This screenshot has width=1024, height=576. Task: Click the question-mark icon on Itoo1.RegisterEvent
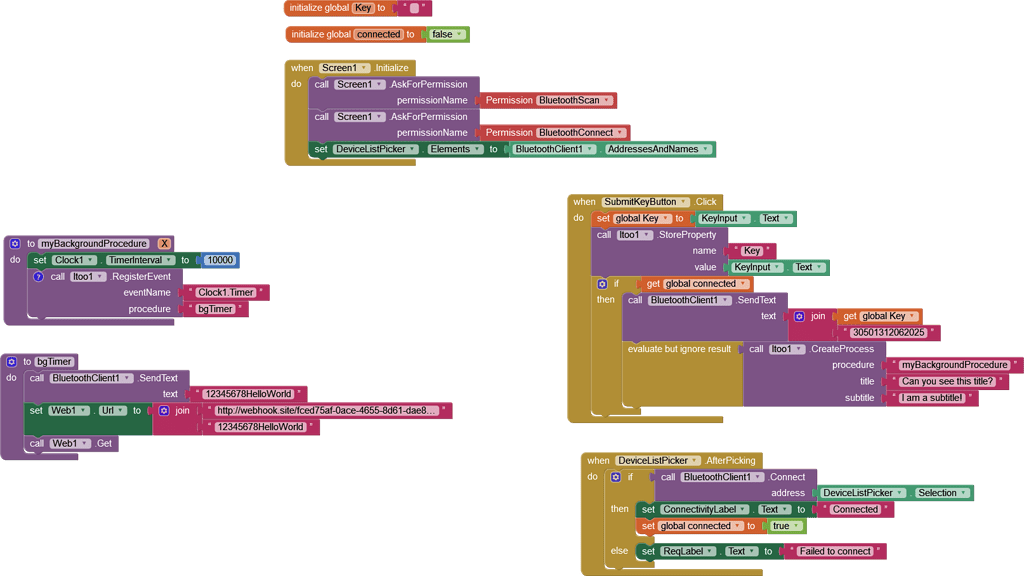coord(37,276)
